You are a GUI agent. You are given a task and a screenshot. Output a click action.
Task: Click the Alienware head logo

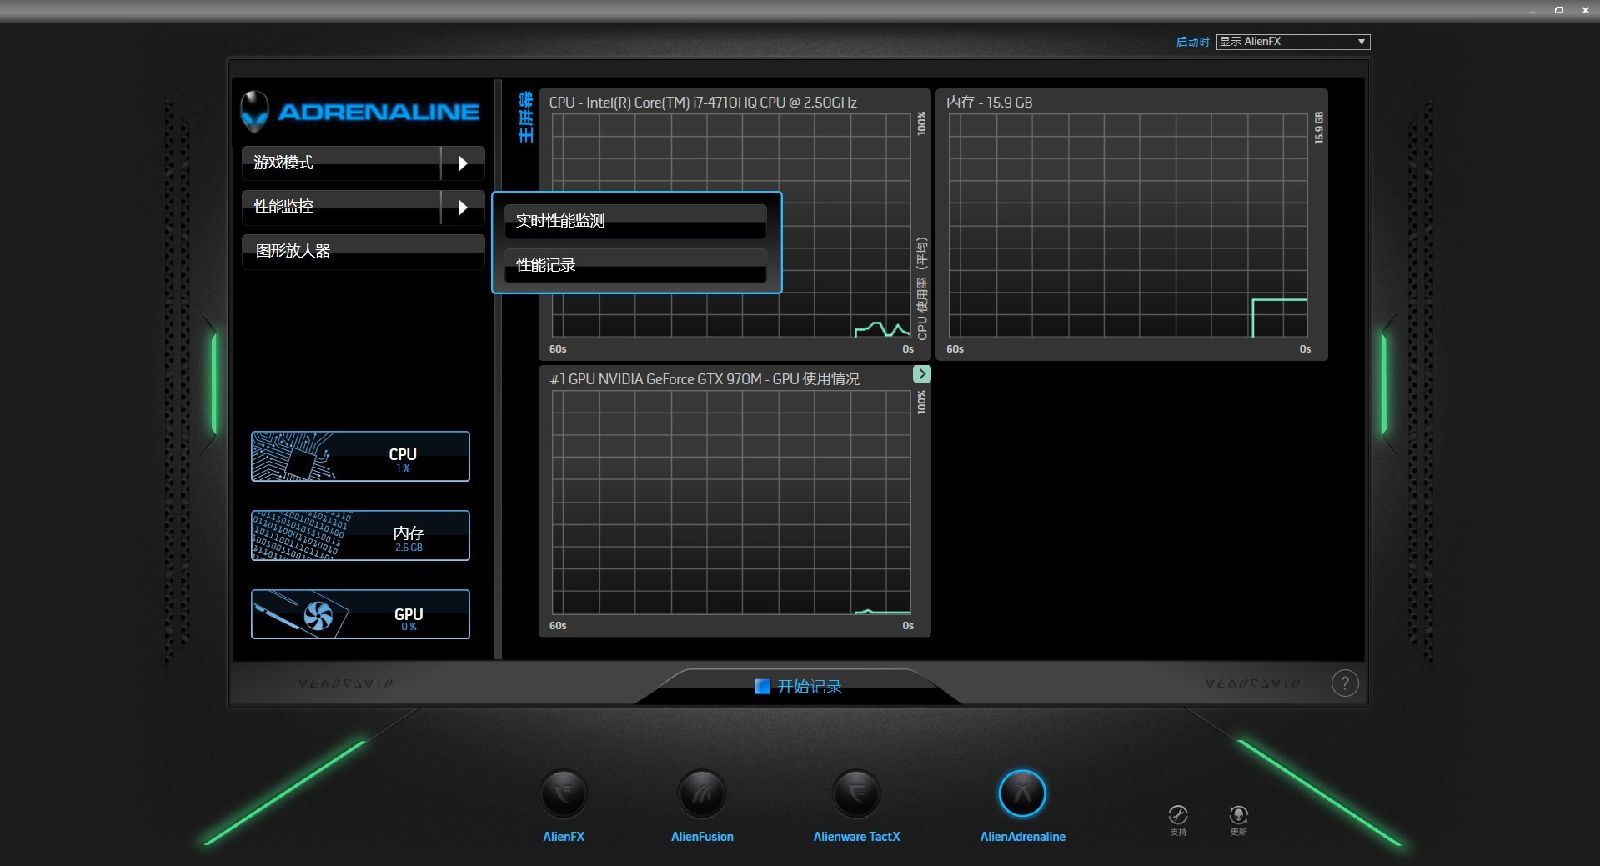click(255, 111)
